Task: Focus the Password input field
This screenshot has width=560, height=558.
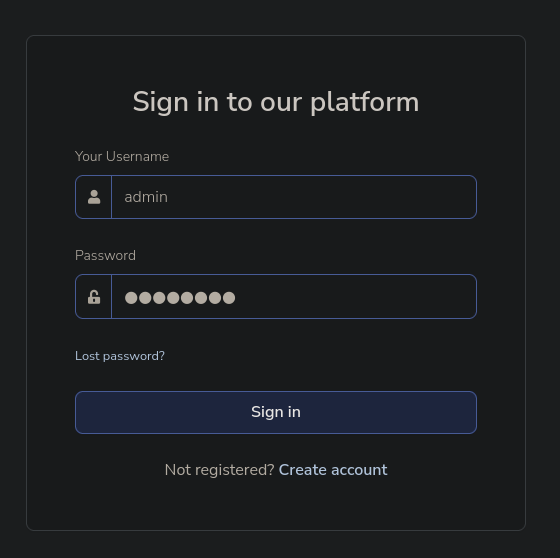Action: coord(294,297)
